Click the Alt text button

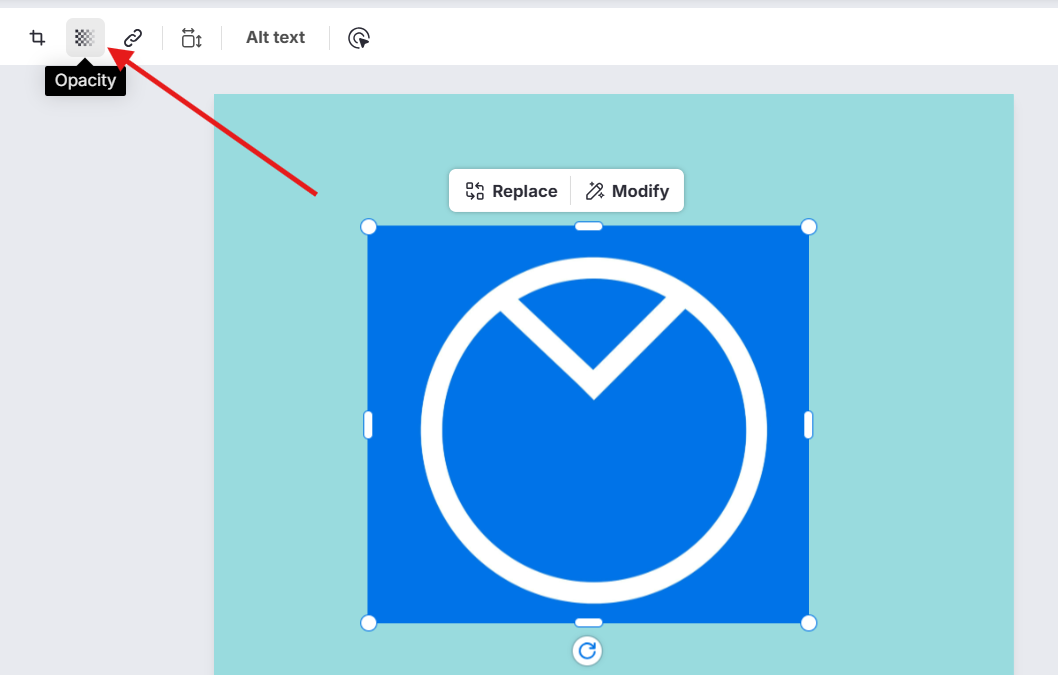[x=275, y=38]
